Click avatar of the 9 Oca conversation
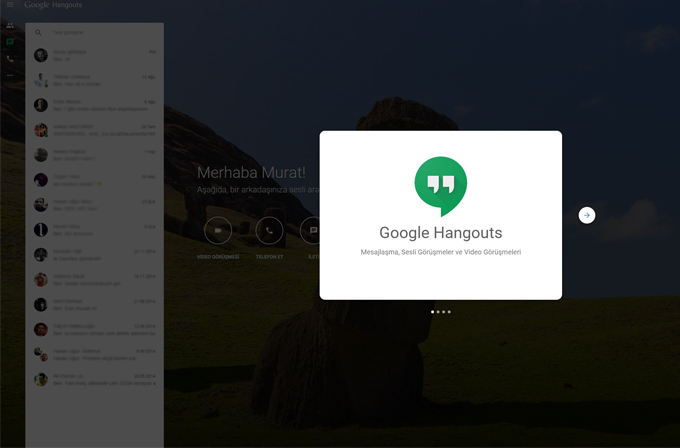Screen dimensions: 680x448 41,230
